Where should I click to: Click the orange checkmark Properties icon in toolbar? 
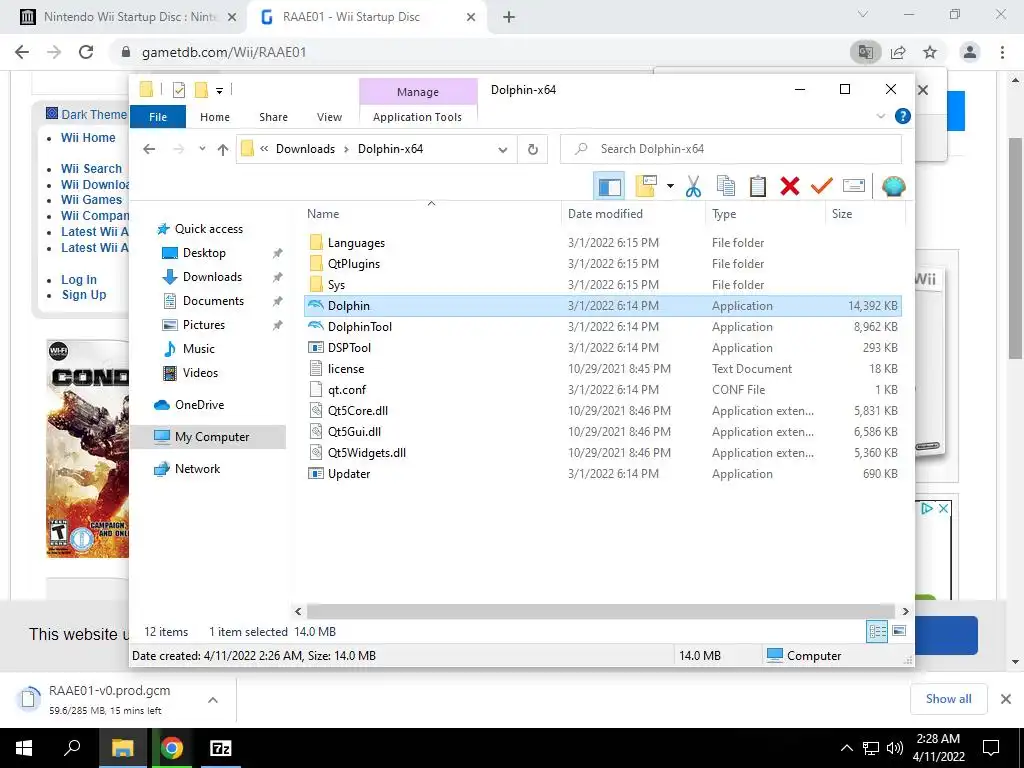click(822, 187)
